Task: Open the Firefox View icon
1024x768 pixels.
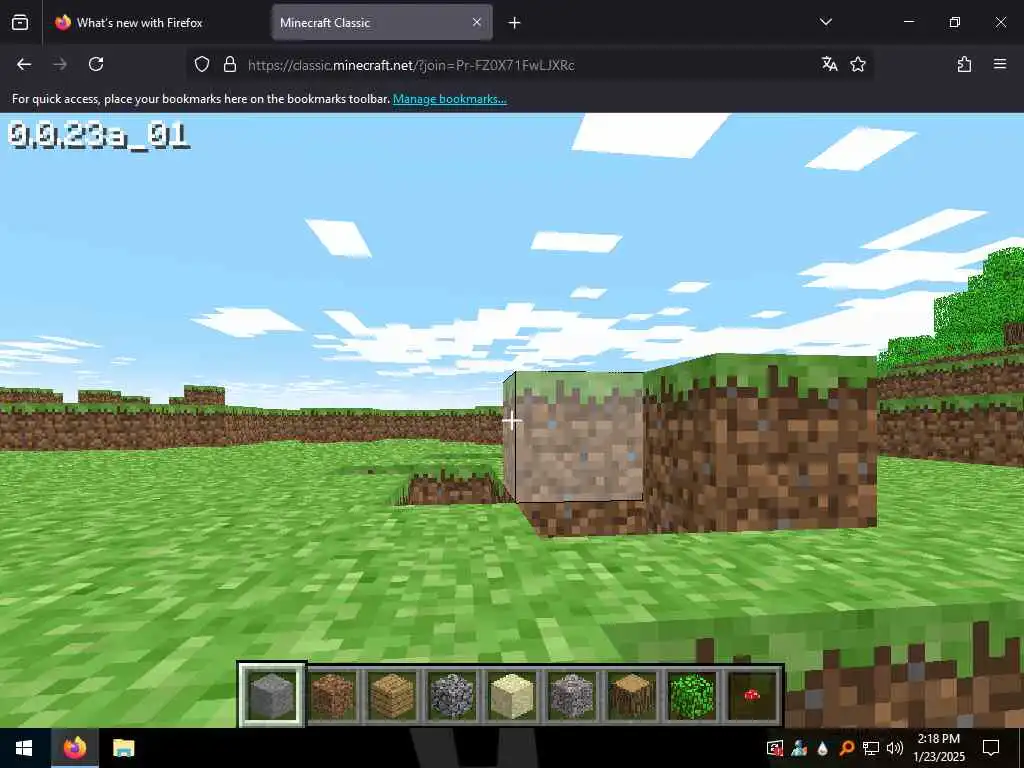Action: pyautogui.click(x=20, y=22)
